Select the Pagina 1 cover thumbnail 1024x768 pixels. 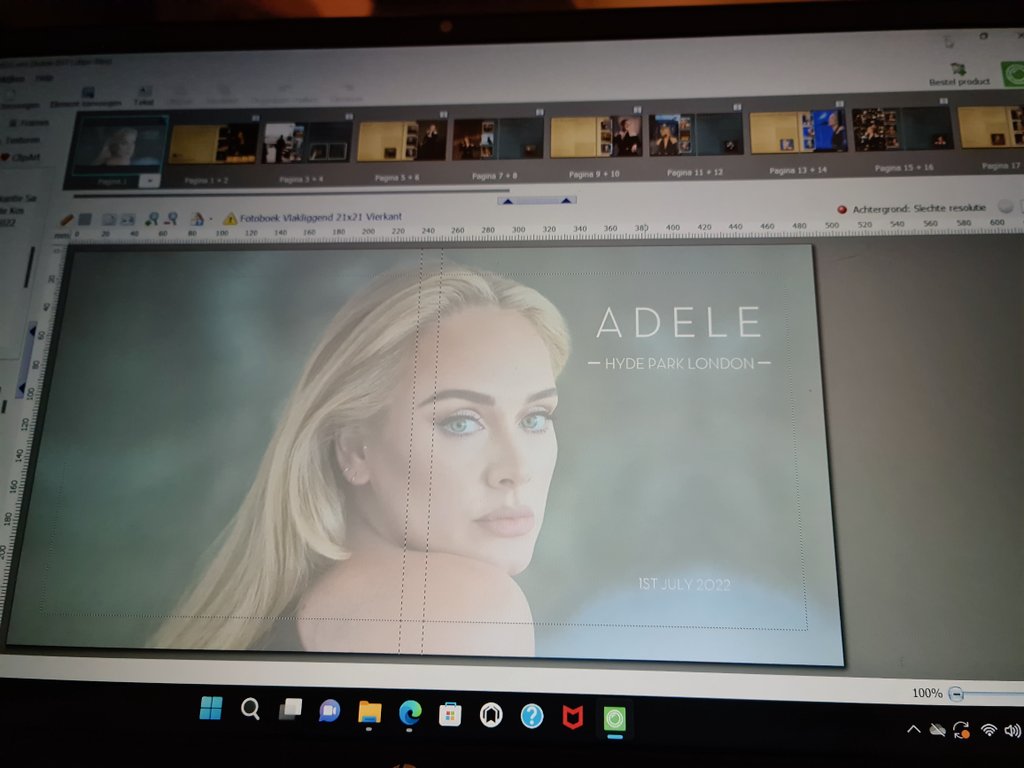pos(120,145)
